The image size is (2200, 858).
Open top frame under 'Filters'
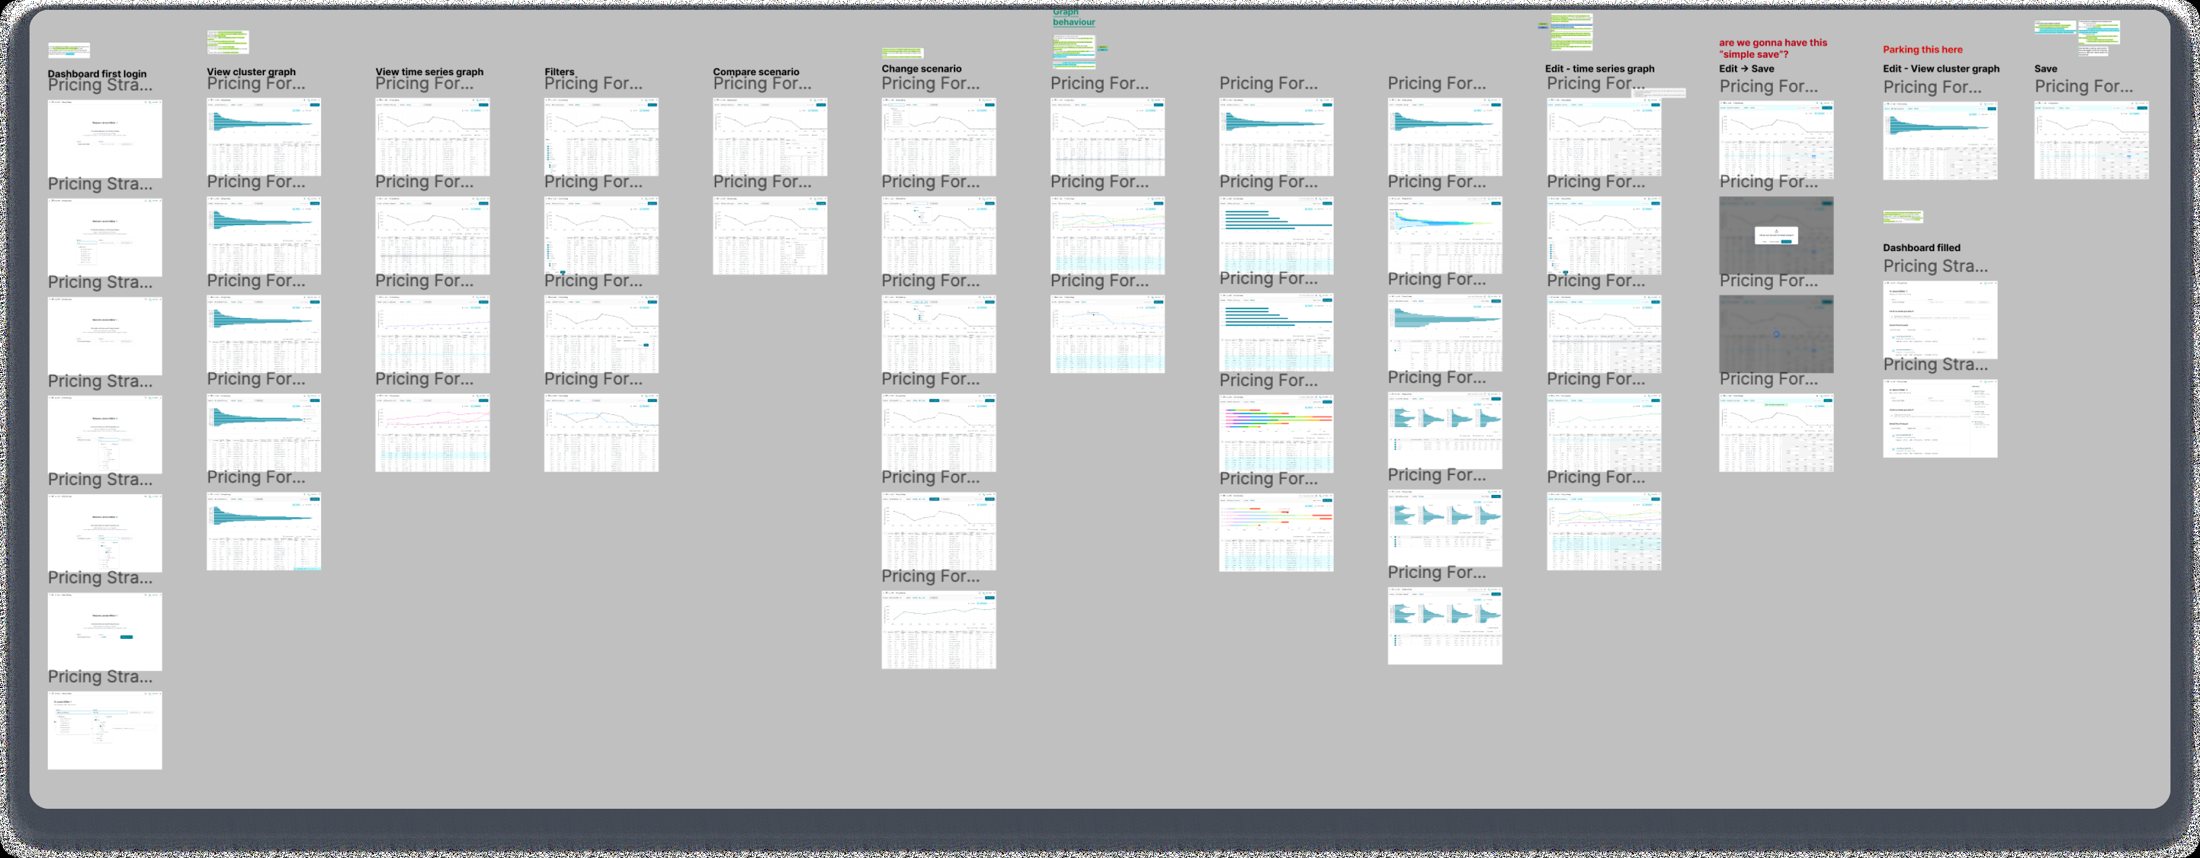pyautogui.click(x=601, y=137)
